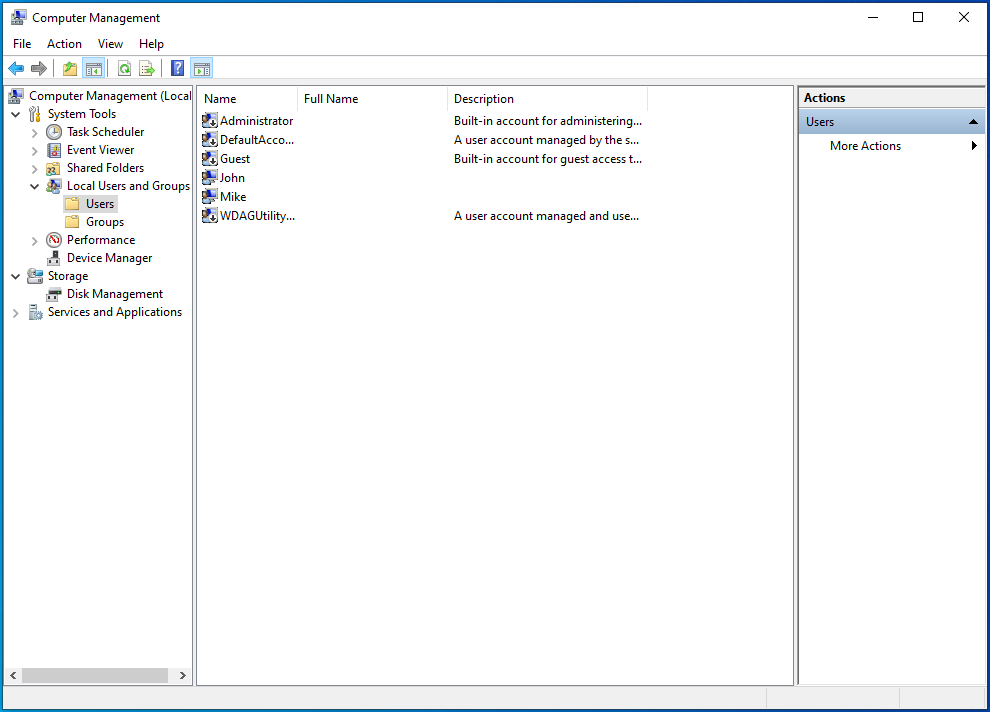Click the Refresh toolbar icon
The width and height of the screenshot is (990, 712).
tap(124, 69)
